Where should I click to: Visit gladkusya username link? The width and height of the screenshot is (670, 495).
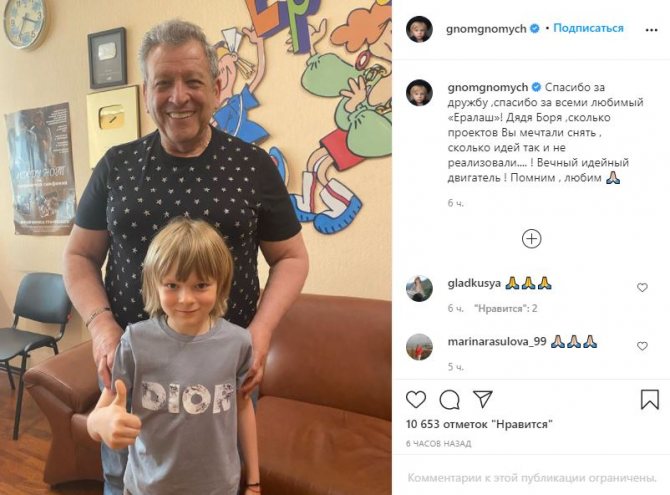click(x=474, y=283)
